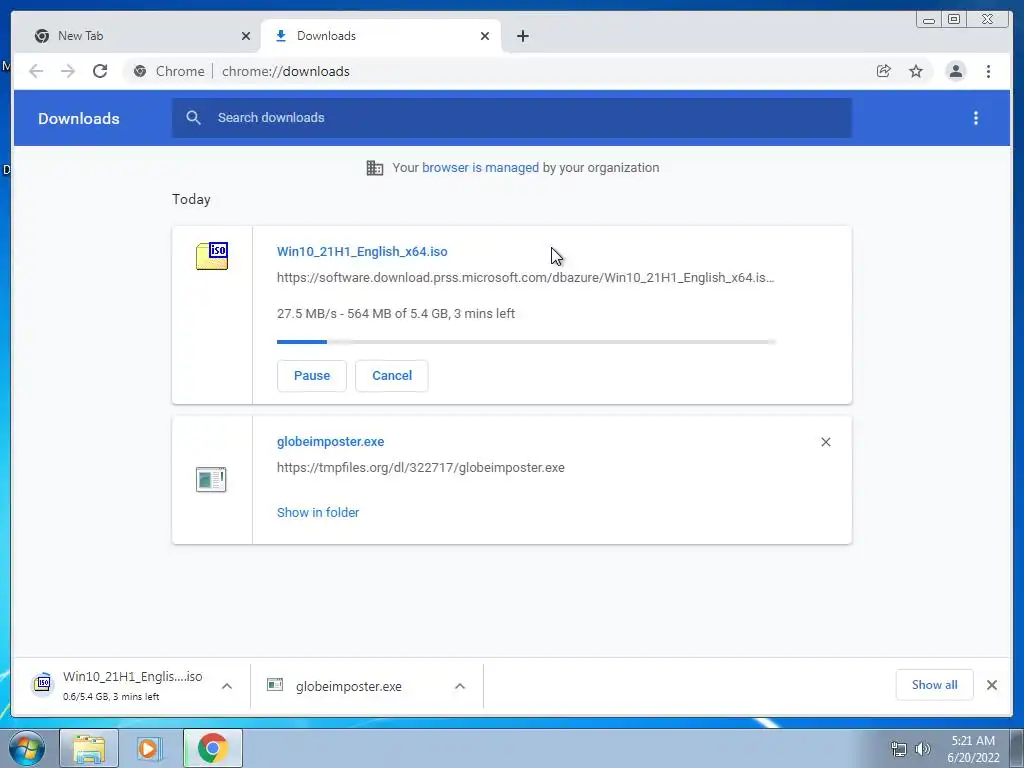Open Windows Explorer from taskbar
Viewport: 1024px width, 768px height.
point(89,748)
